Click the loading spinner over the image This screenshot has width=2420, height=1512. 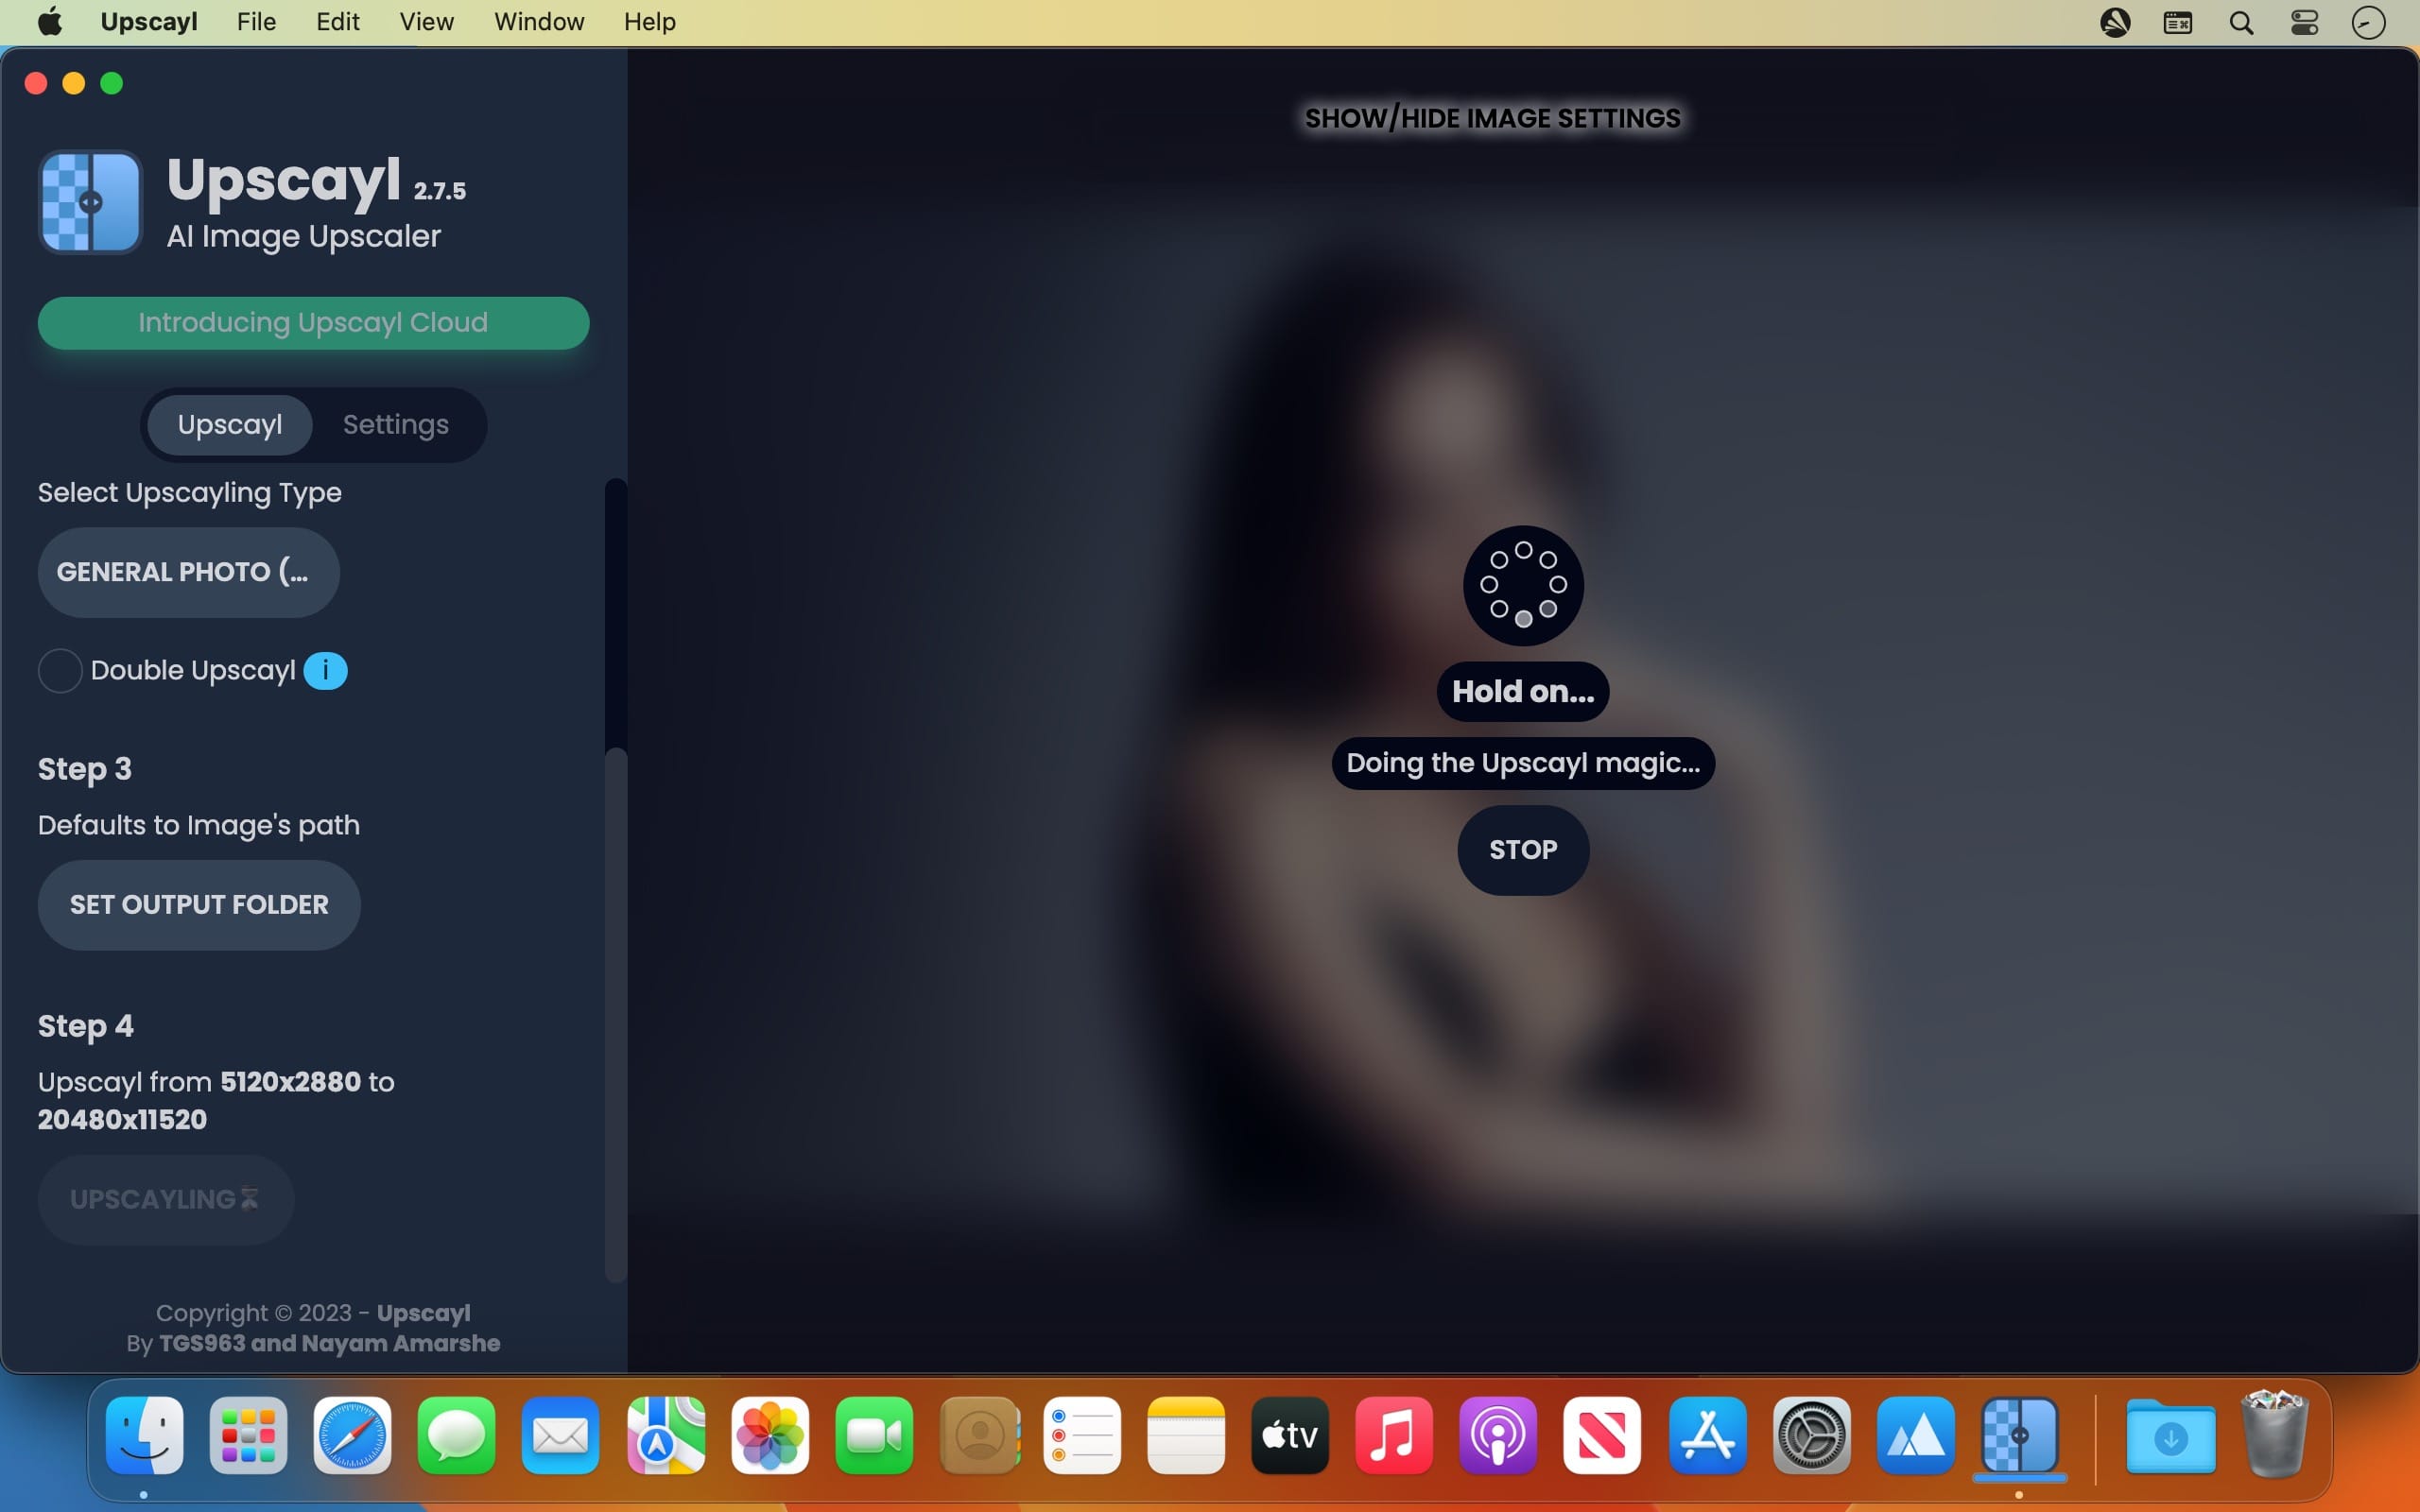click(1523, 585)
